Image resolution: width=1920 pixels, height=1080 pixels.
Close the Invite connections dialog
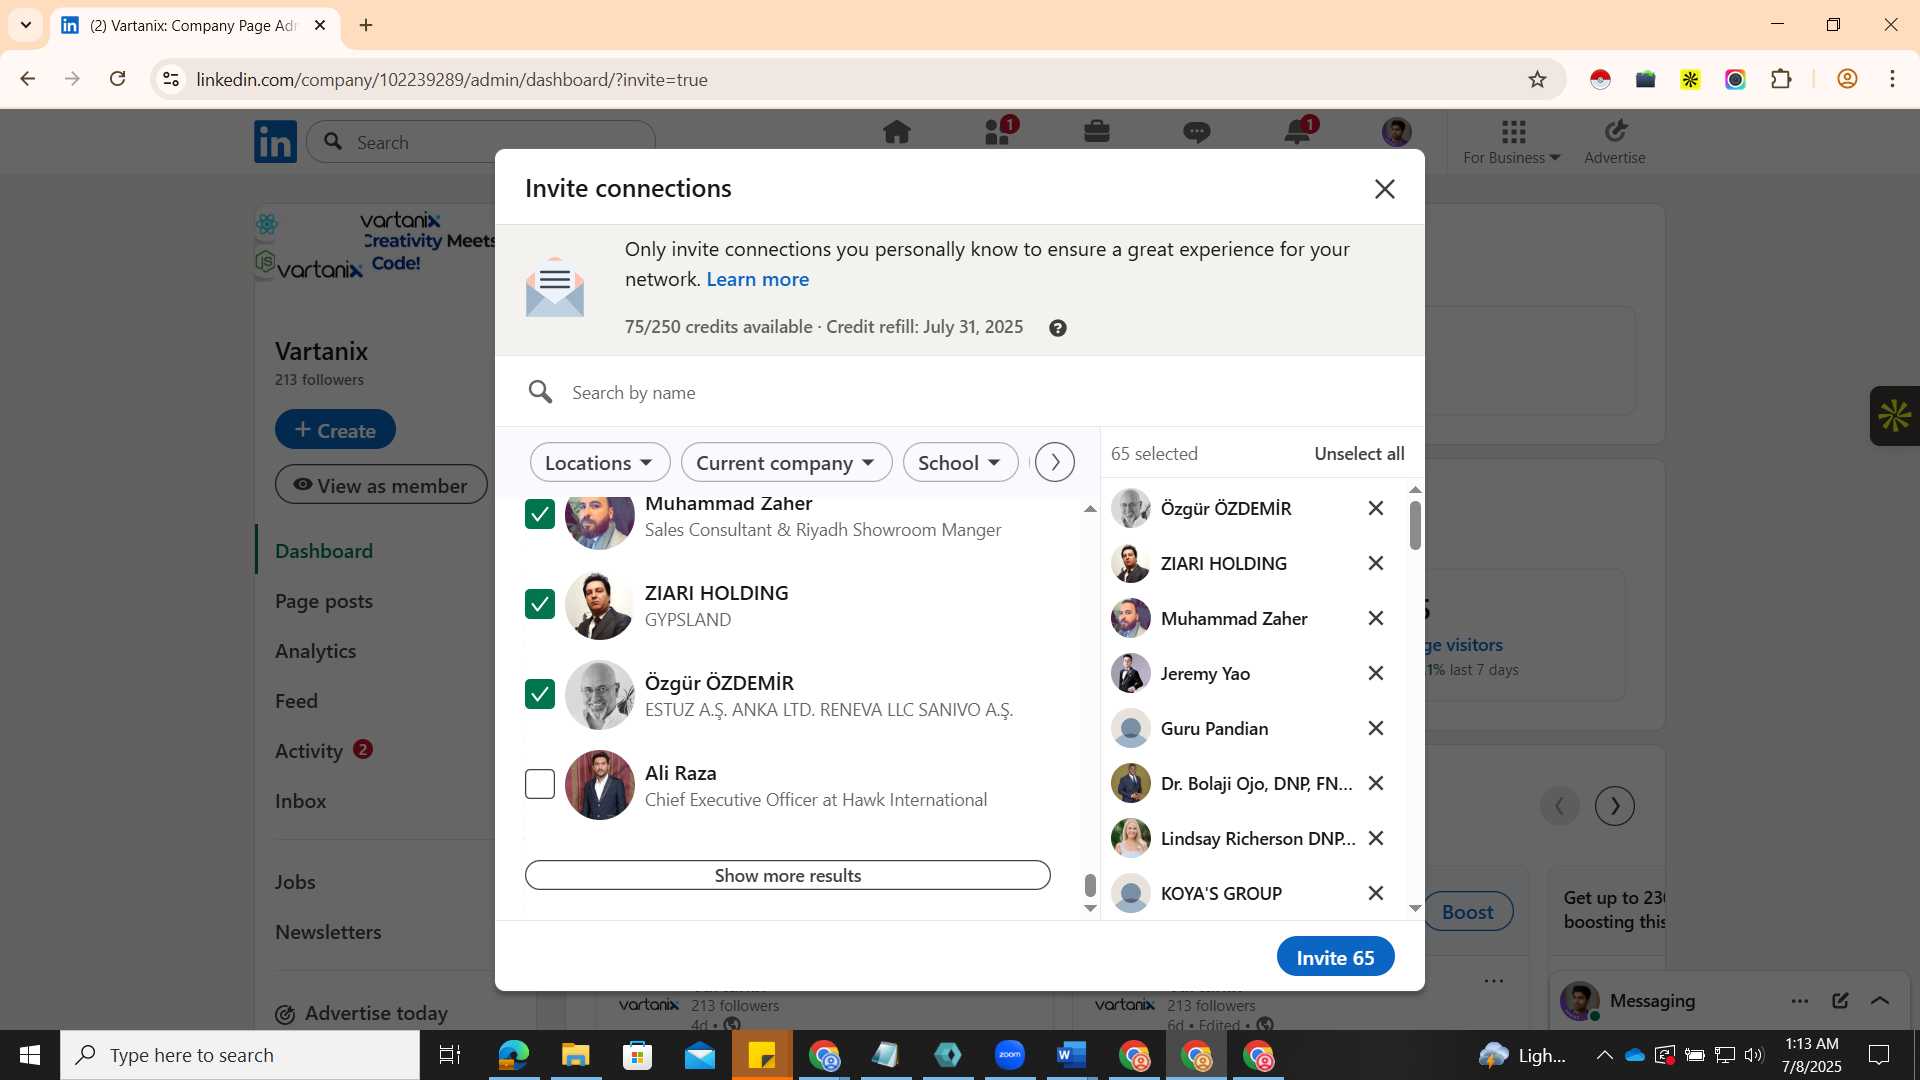[x=1384, y=189]
